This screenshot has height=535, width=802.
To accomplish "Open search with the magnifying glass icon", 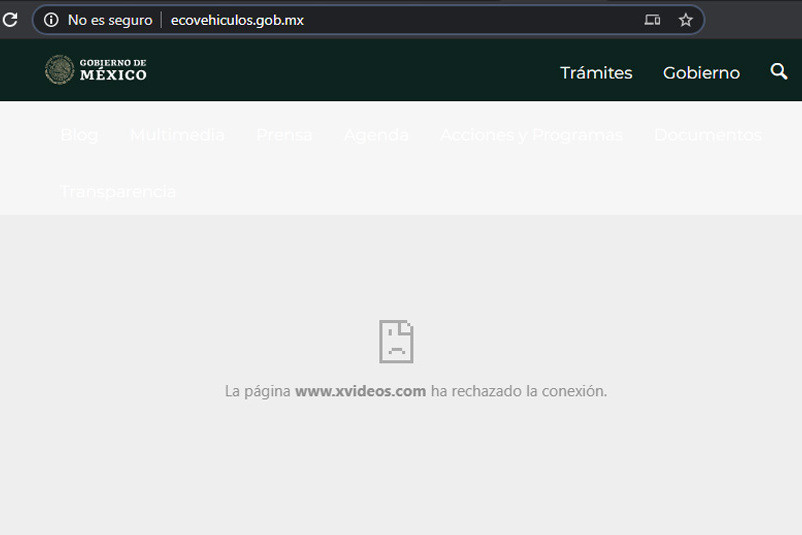I will (x=779, y=72).
